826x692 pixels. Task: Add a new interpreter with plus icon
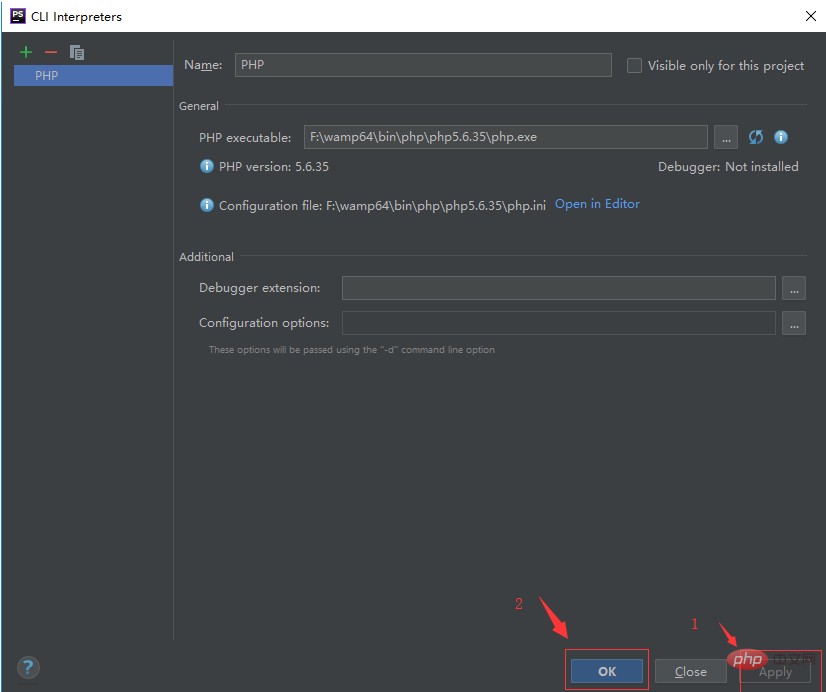pos(26,52)
